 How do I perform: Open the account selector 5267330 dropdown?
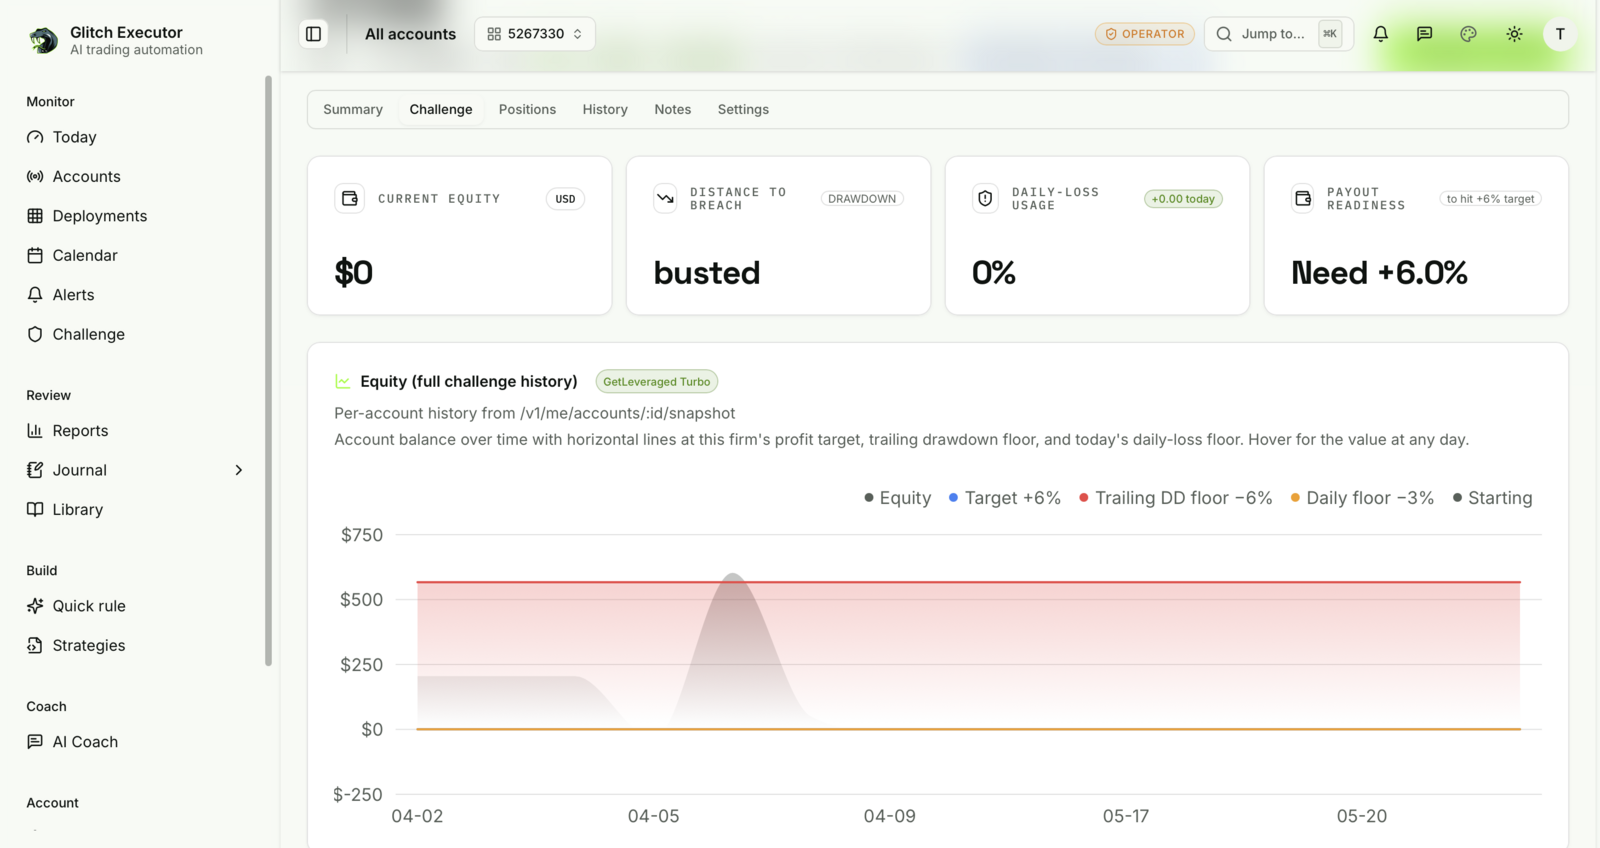click(x=535, y=34)
